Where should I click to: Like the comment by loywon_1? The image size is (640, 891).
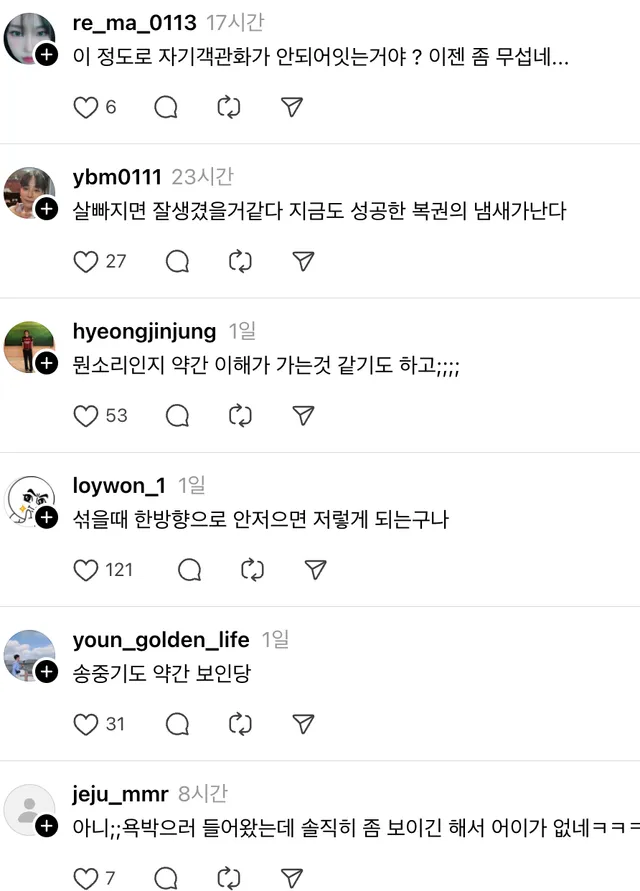(x=87, y=569)
